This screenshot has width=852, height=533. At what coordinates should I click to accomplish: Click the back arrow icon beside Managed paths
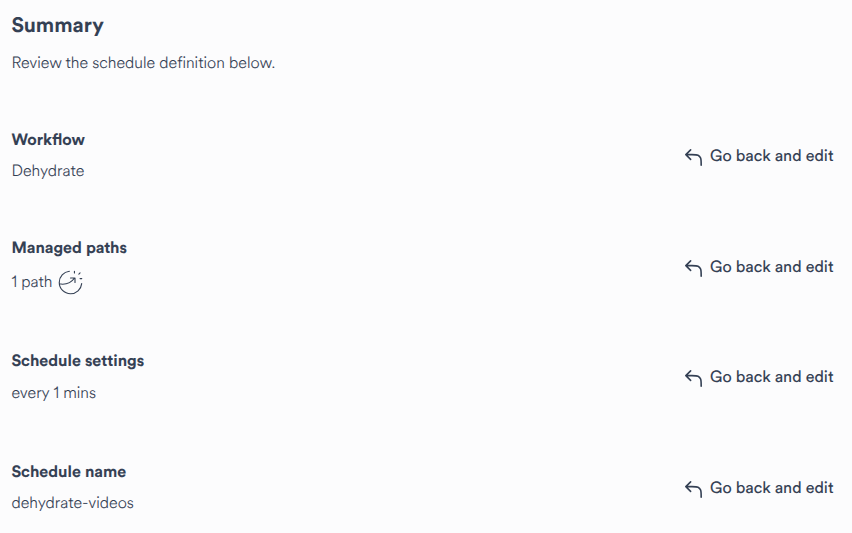(x=693, y=268)
